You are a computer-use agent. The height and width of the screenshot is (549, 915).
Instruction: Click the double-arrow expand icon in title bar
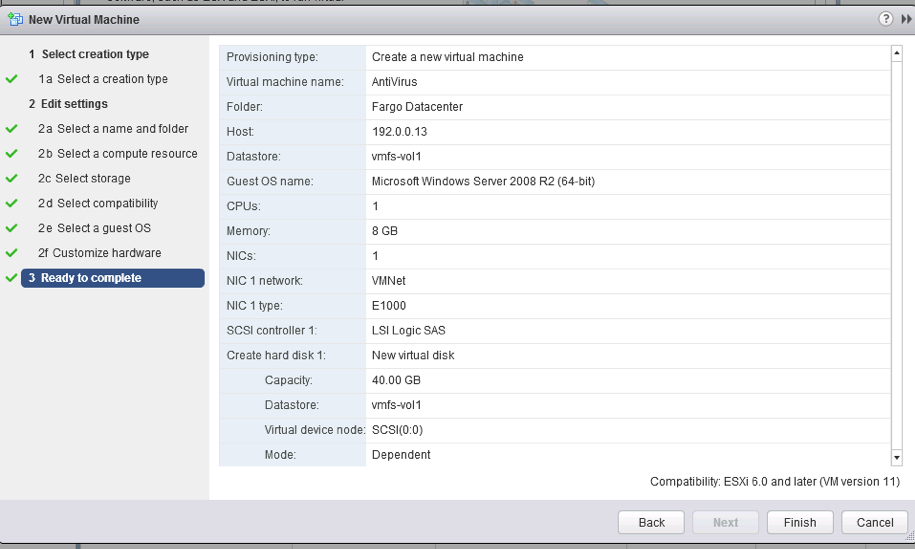coord(906,19)
